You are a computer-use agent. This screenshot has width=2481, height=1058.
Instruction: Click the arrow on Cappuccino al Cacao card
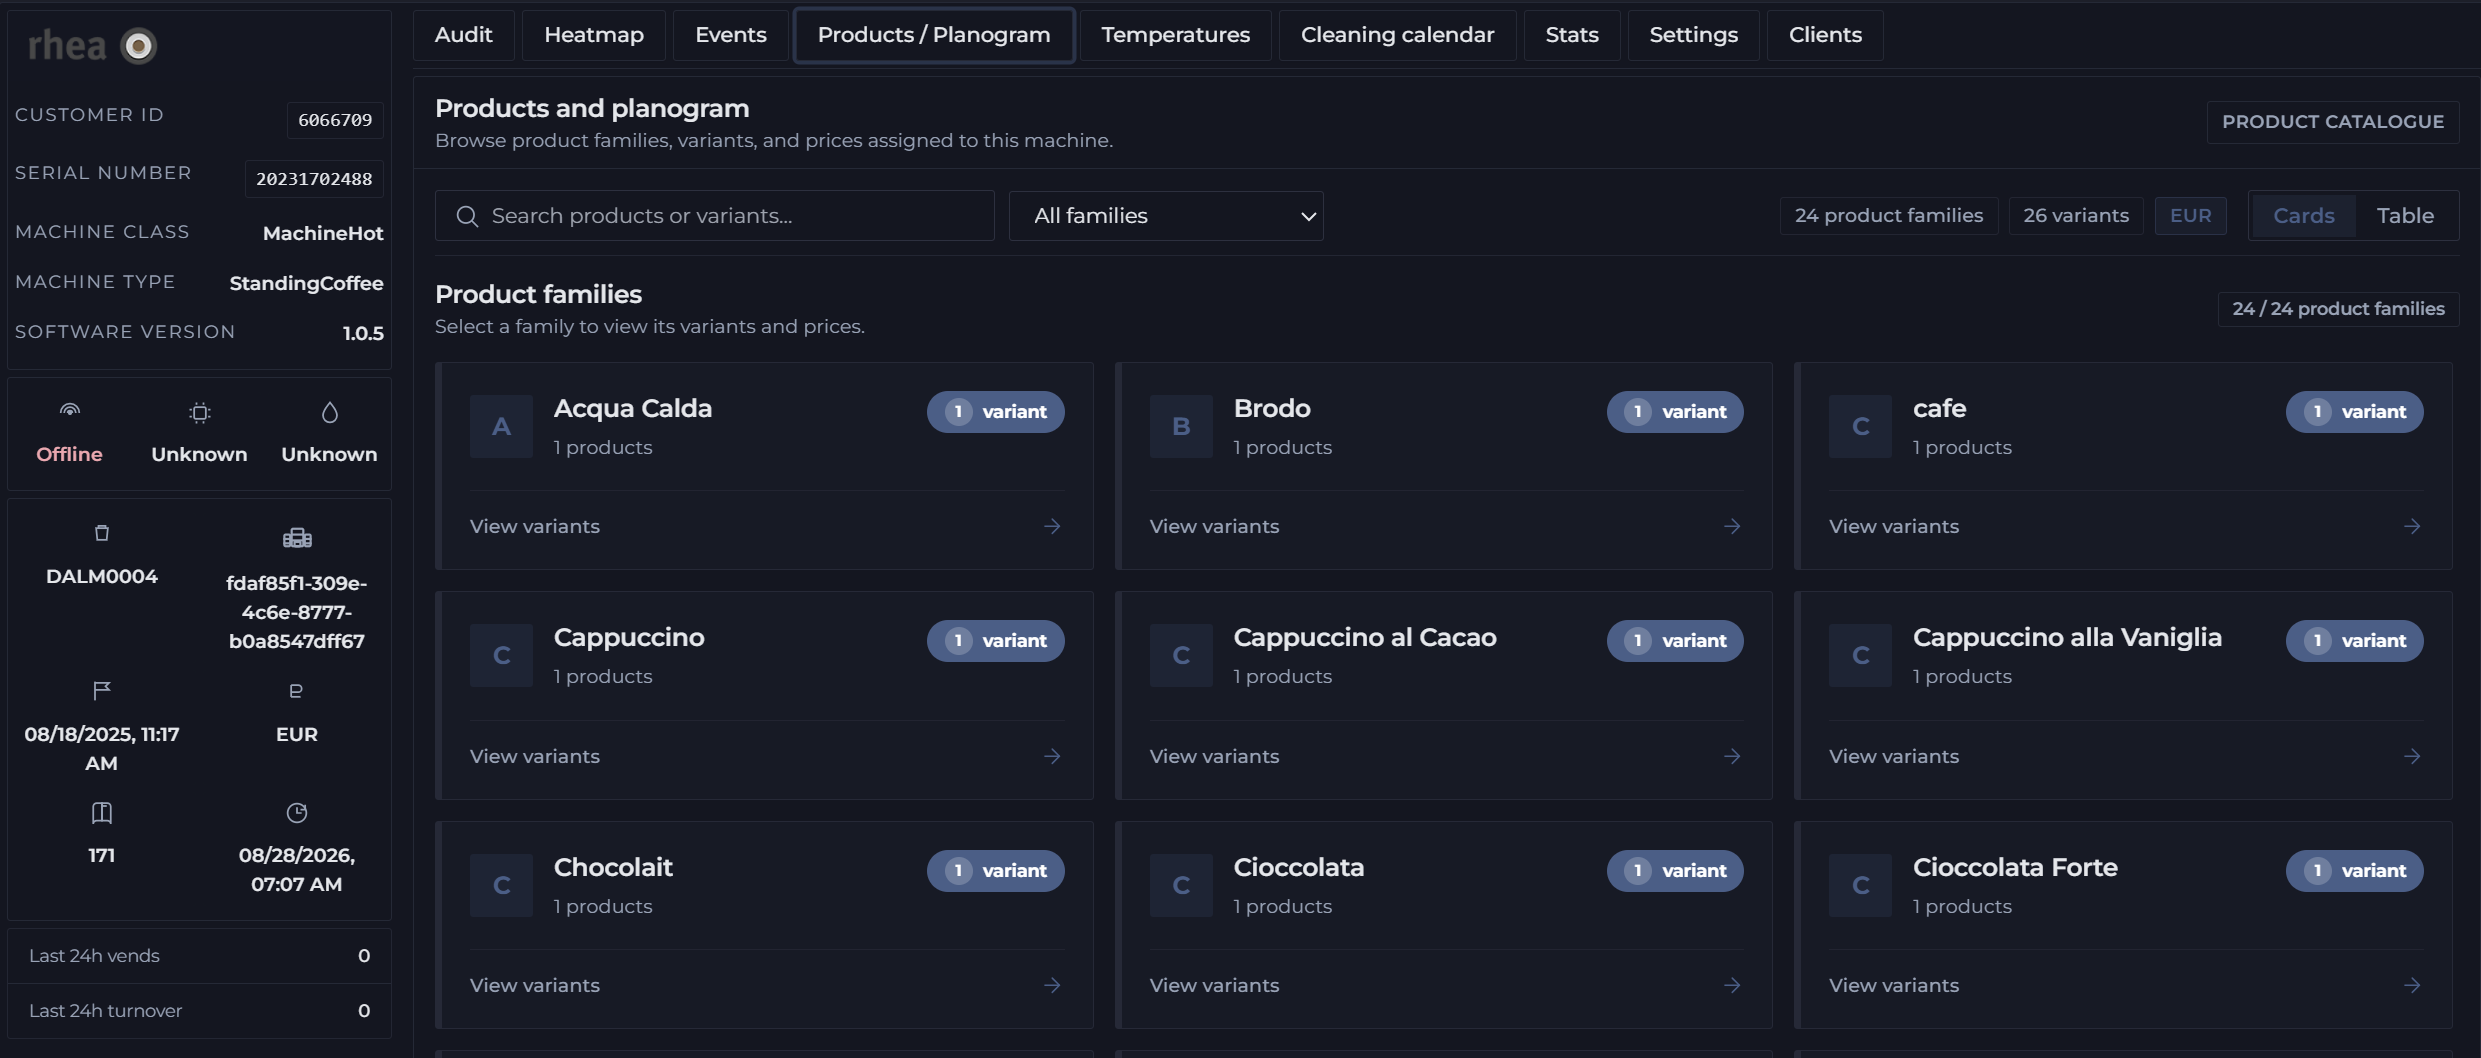click(x=1732, y=756)
